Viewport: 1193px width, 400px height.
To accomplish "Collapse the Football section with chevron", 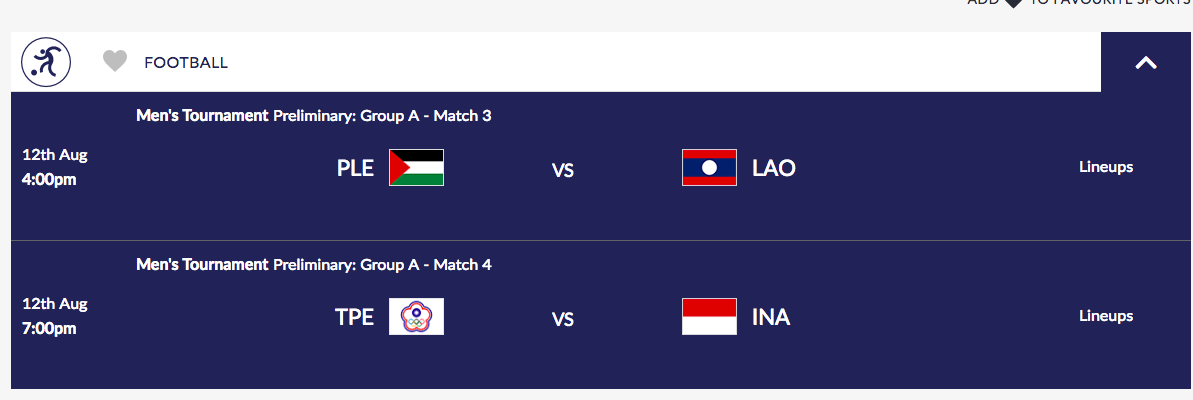I will [1146, 62].
